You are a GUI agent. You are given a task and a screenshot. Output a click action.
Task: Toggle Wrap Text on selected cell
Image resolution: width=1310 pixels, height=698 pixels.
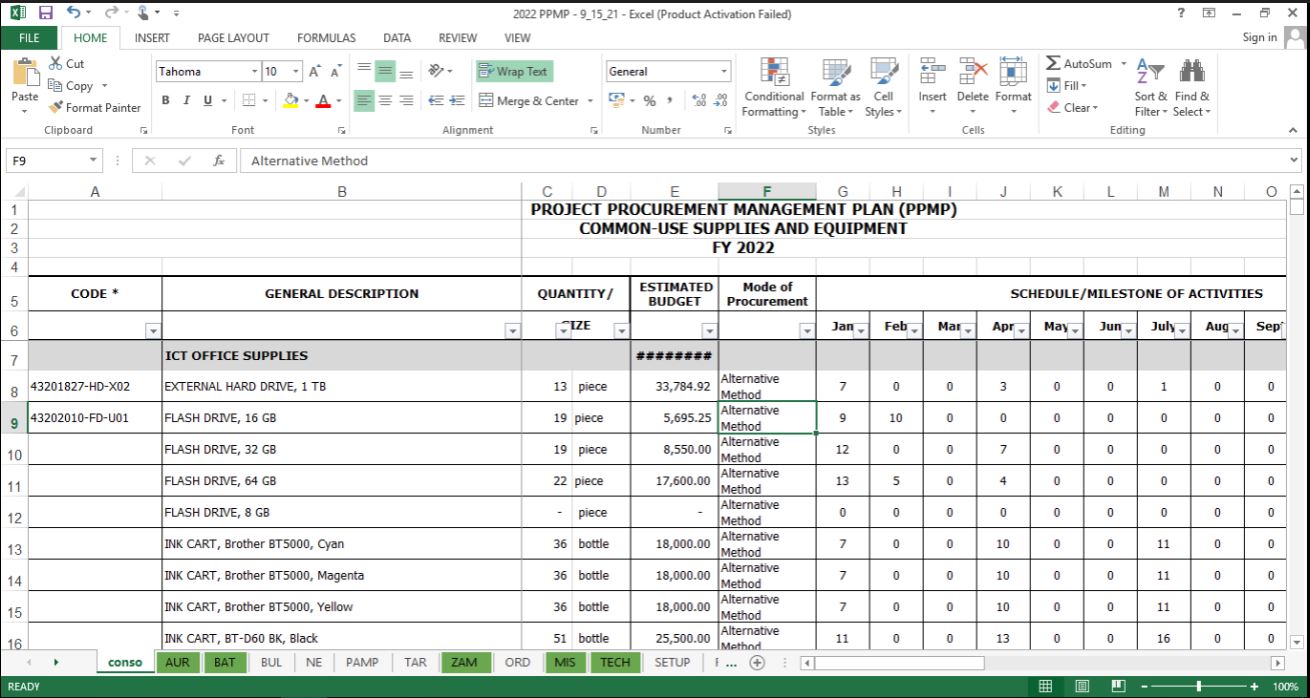click(514, 72)
